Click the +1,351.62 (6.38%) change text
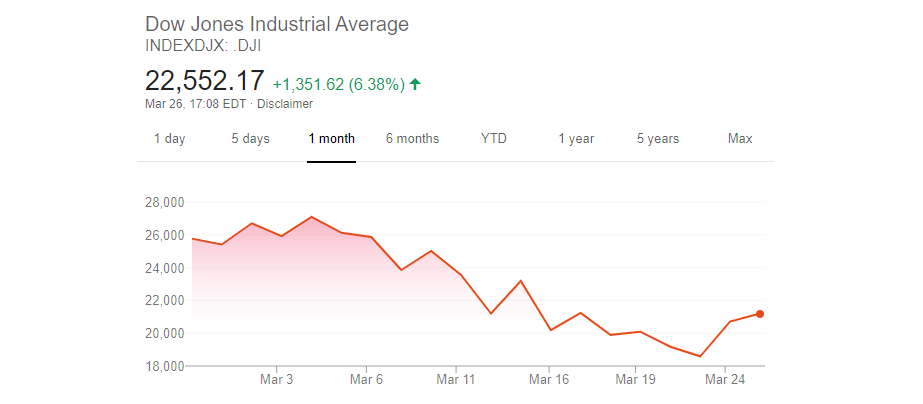Screen dimensions: 923x404 338,85
